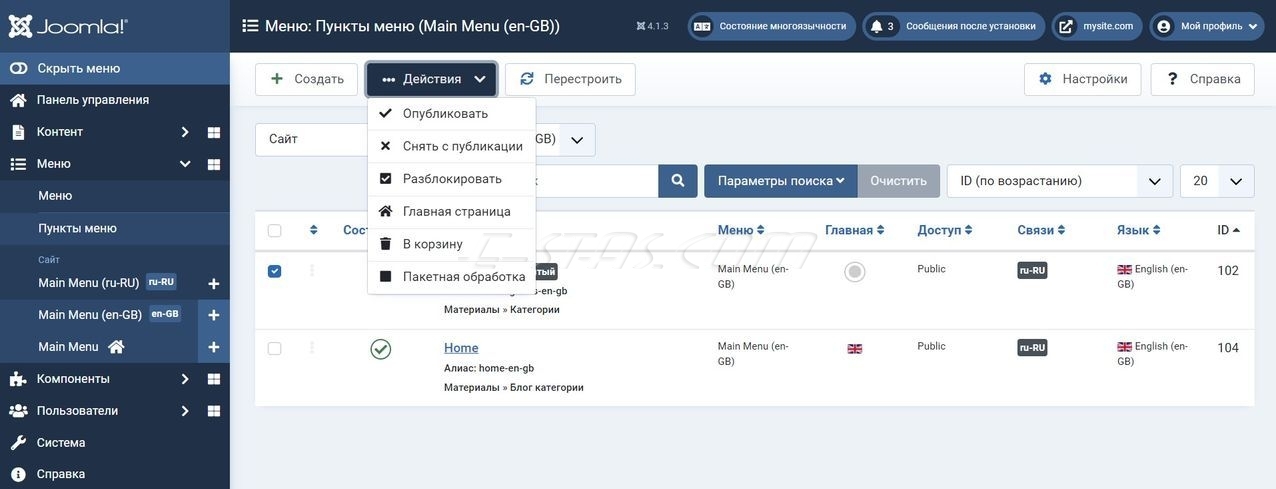This screenshot has width=1276, height=489.
Task: Click the search magnifier button
Action: (x=678, y=181)
